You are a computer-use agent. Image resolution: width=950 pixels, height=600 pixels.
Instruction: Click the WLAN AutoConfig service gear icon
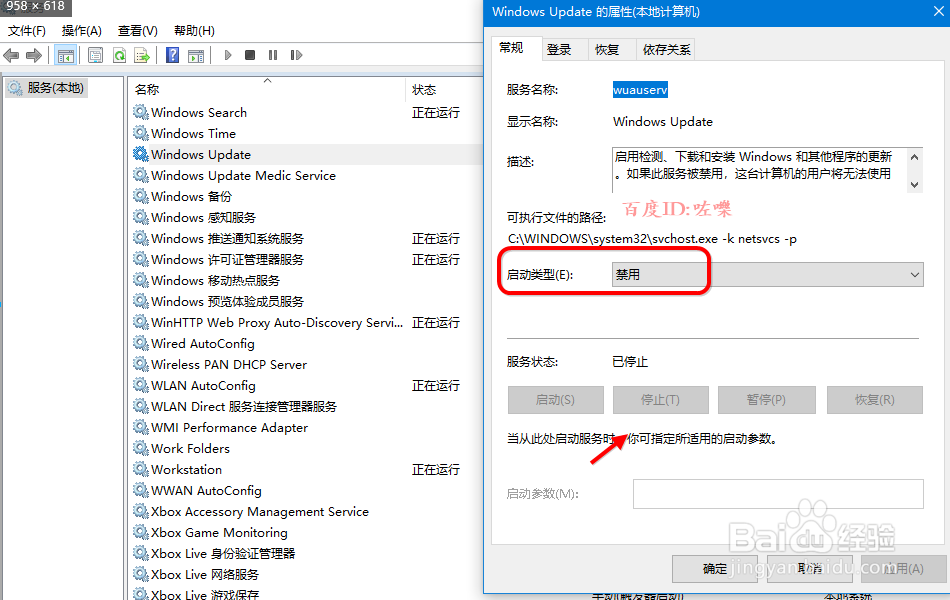[x=141, y=385]
